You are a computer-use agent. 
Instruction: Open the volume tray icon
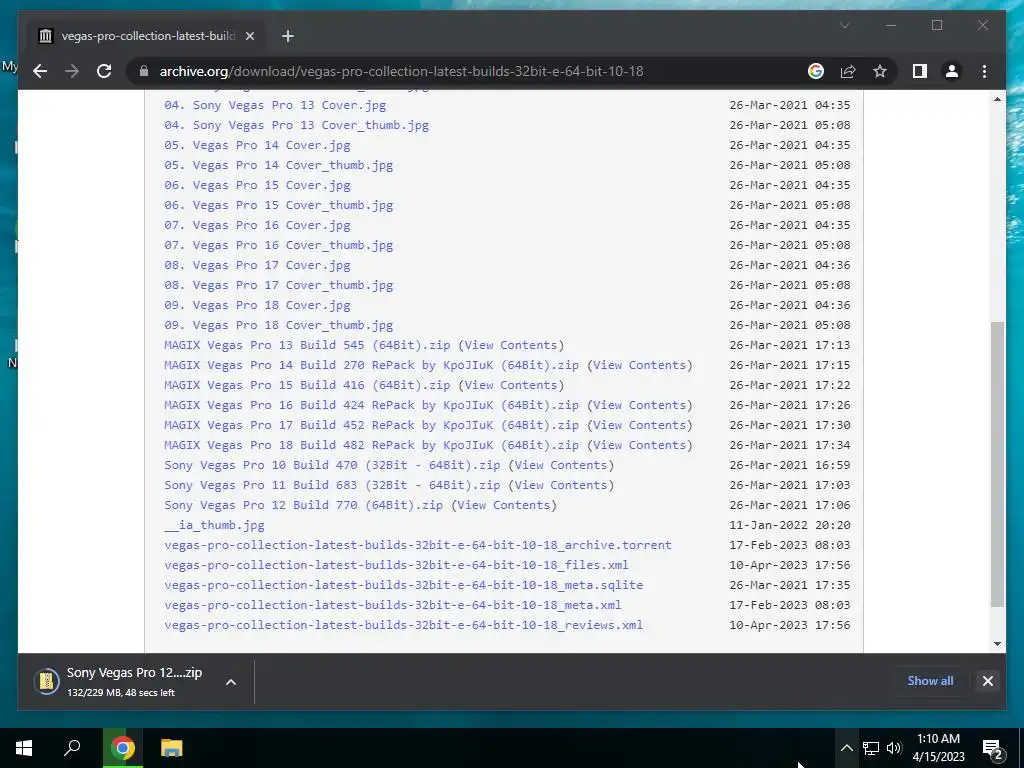click(894, 748)
